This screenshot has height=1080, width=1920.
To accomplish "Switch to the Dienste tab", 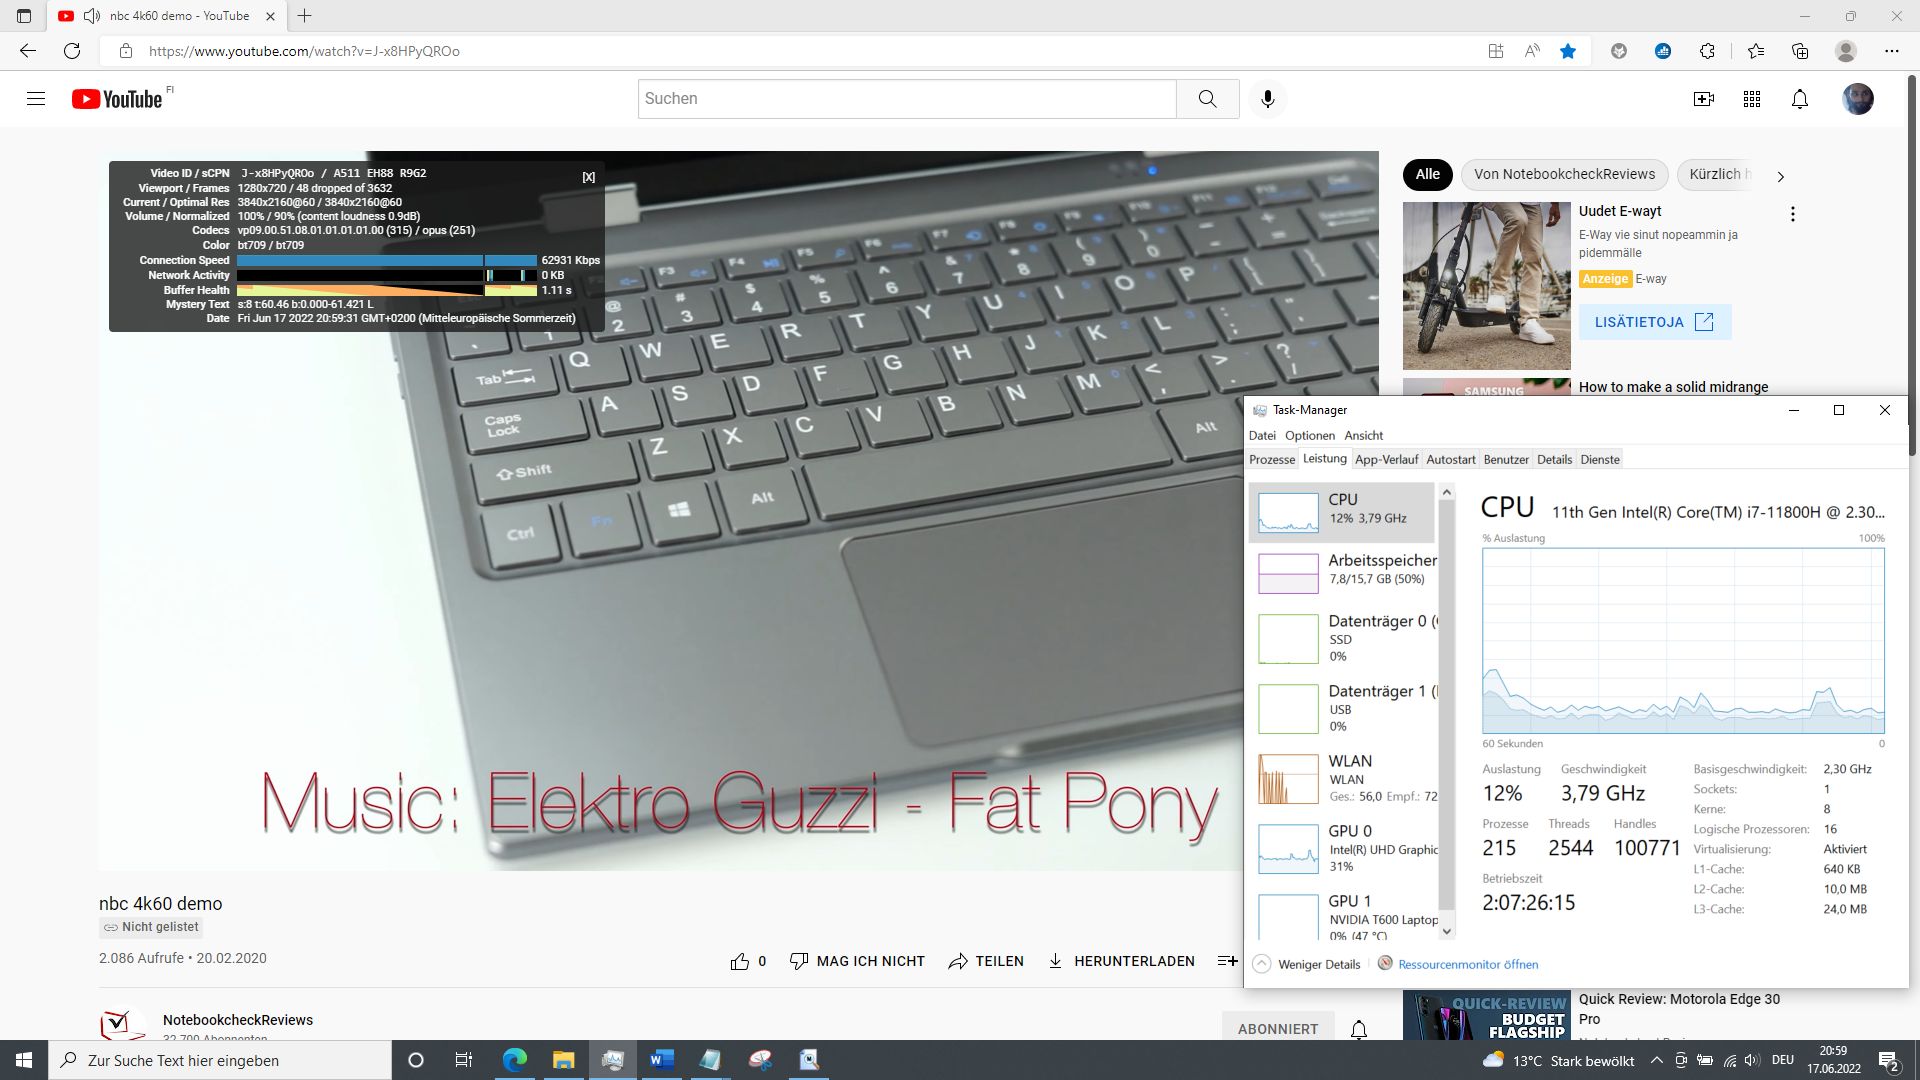I will (x=1600, y=459).
